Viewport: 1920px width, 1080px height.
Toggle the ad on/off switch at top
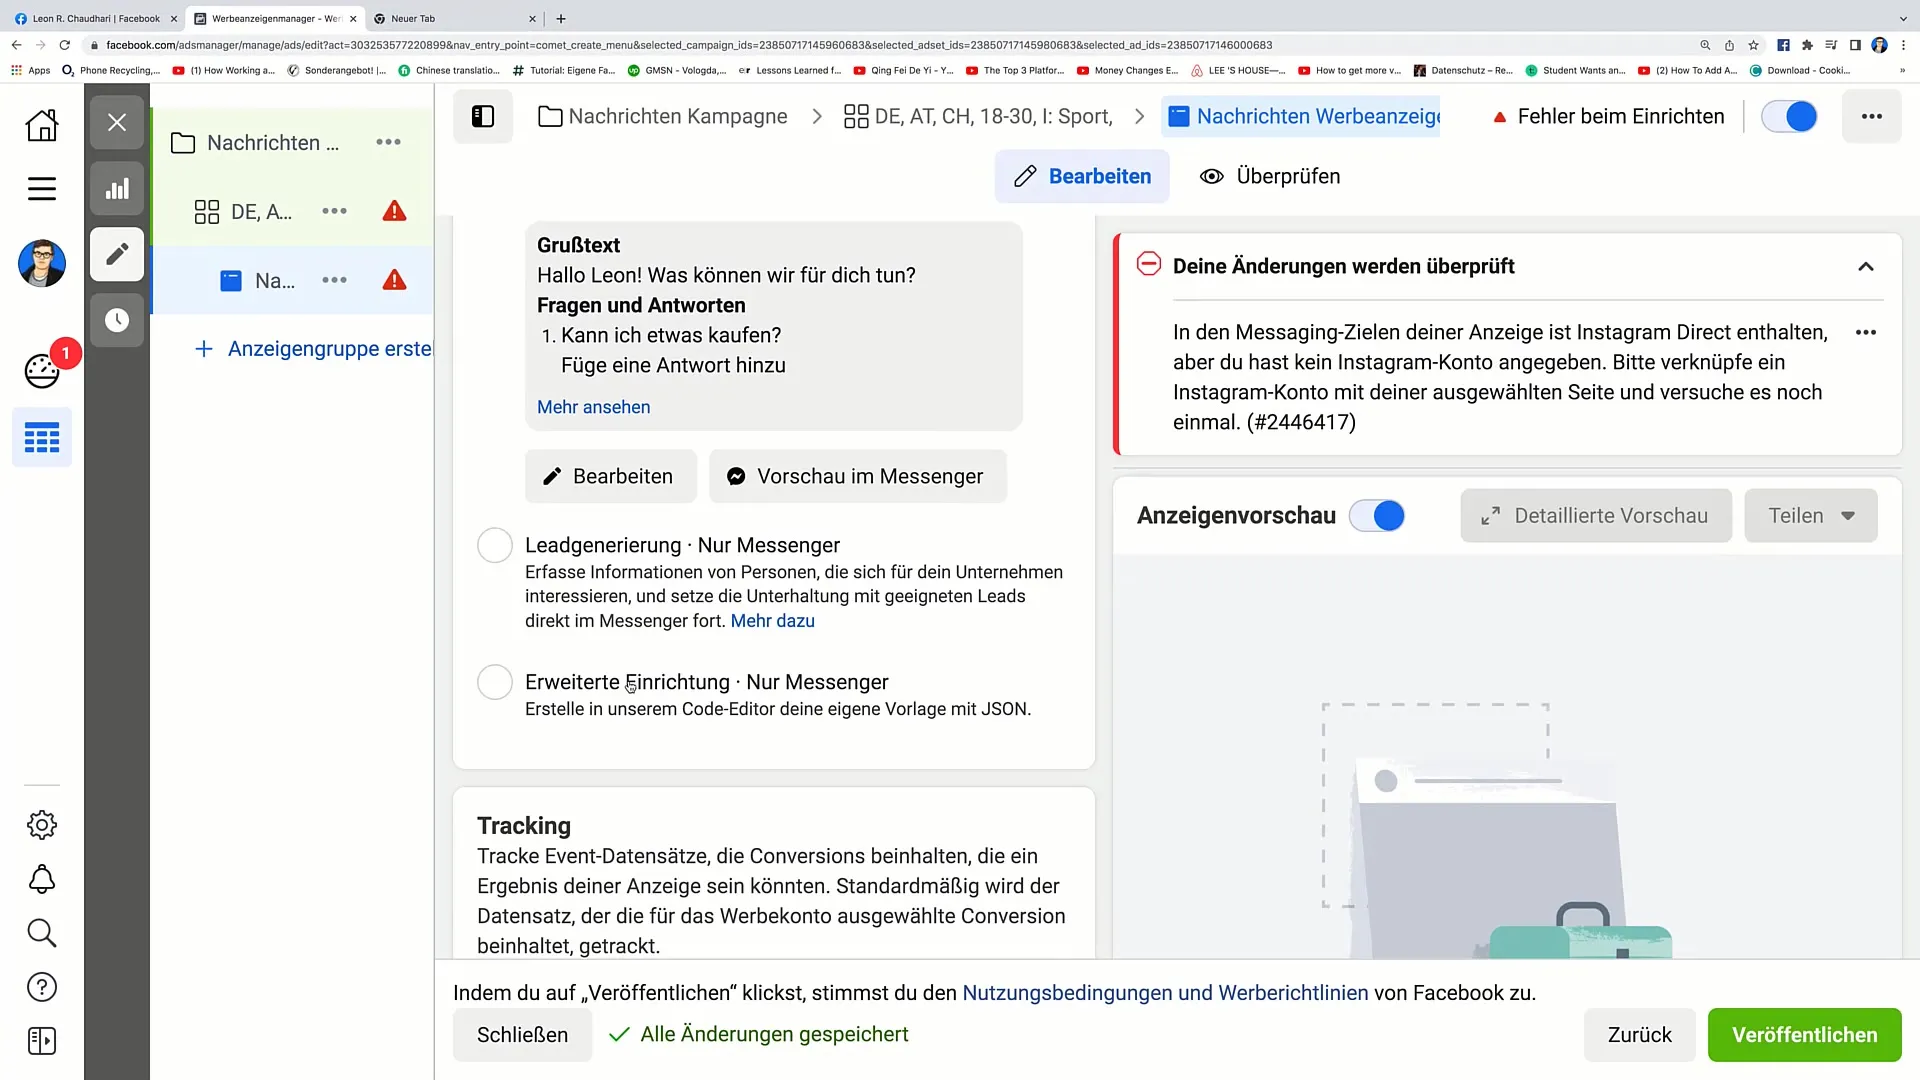click(1789, 116)
